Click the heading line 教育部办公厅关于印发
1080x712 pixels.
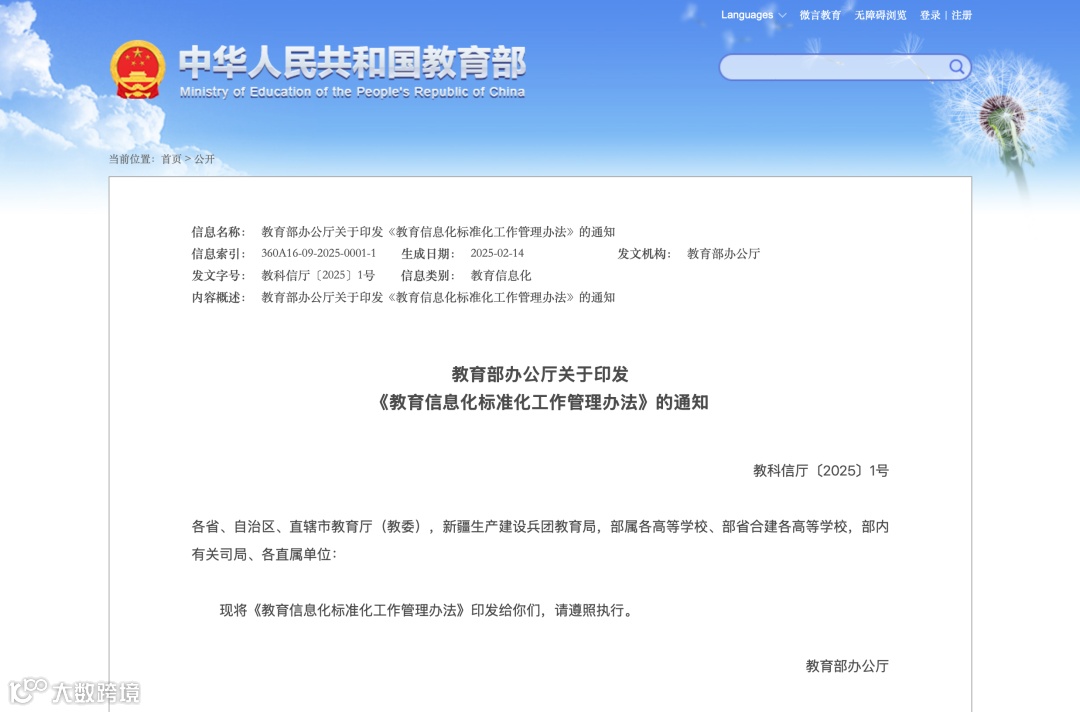coord(540,374)
